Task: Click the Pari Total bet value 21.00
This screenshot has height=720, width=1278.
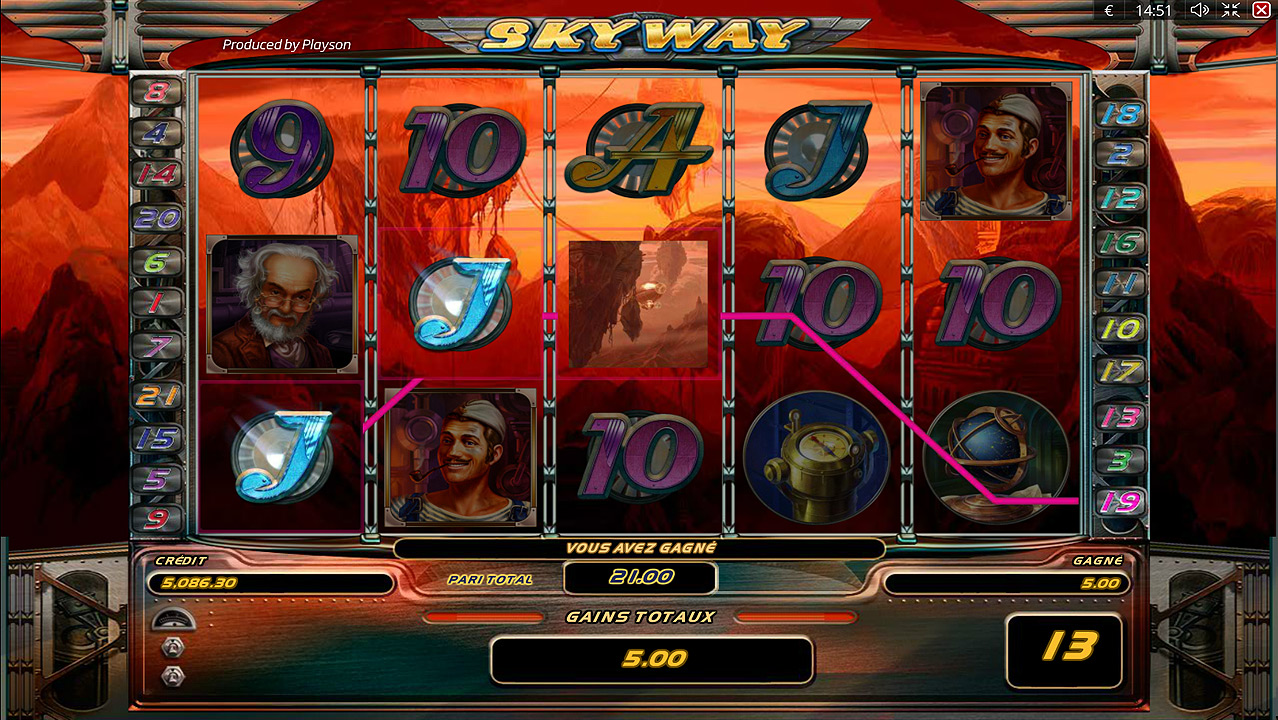Action: click(640, 577)
